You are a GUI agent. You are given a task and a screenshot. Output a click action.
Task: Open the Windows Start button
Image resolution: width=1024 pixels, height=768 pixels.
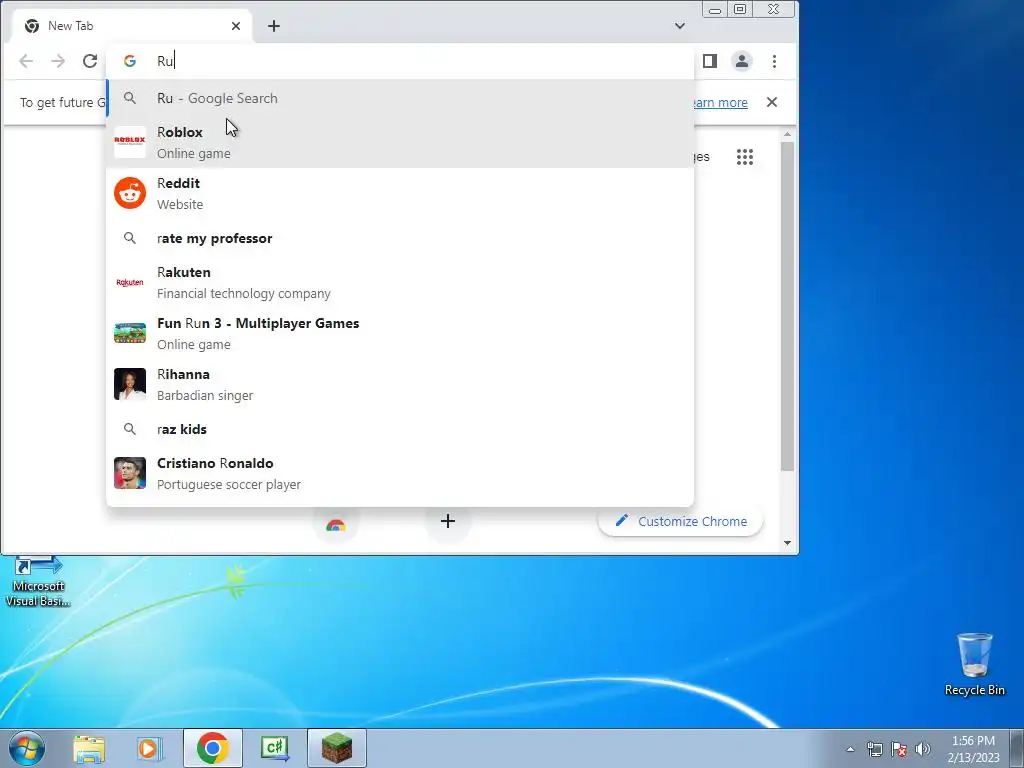[27, 748]
